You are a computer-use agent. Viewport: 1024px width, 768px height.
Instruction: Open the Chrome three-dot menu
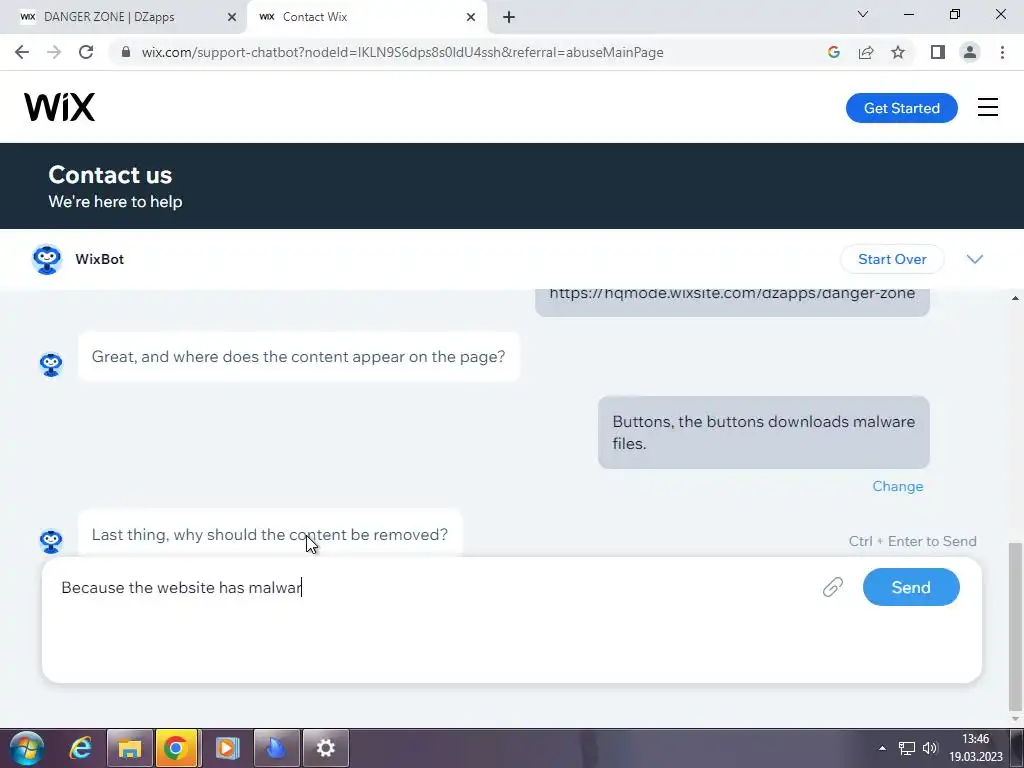coord(1002,52)
